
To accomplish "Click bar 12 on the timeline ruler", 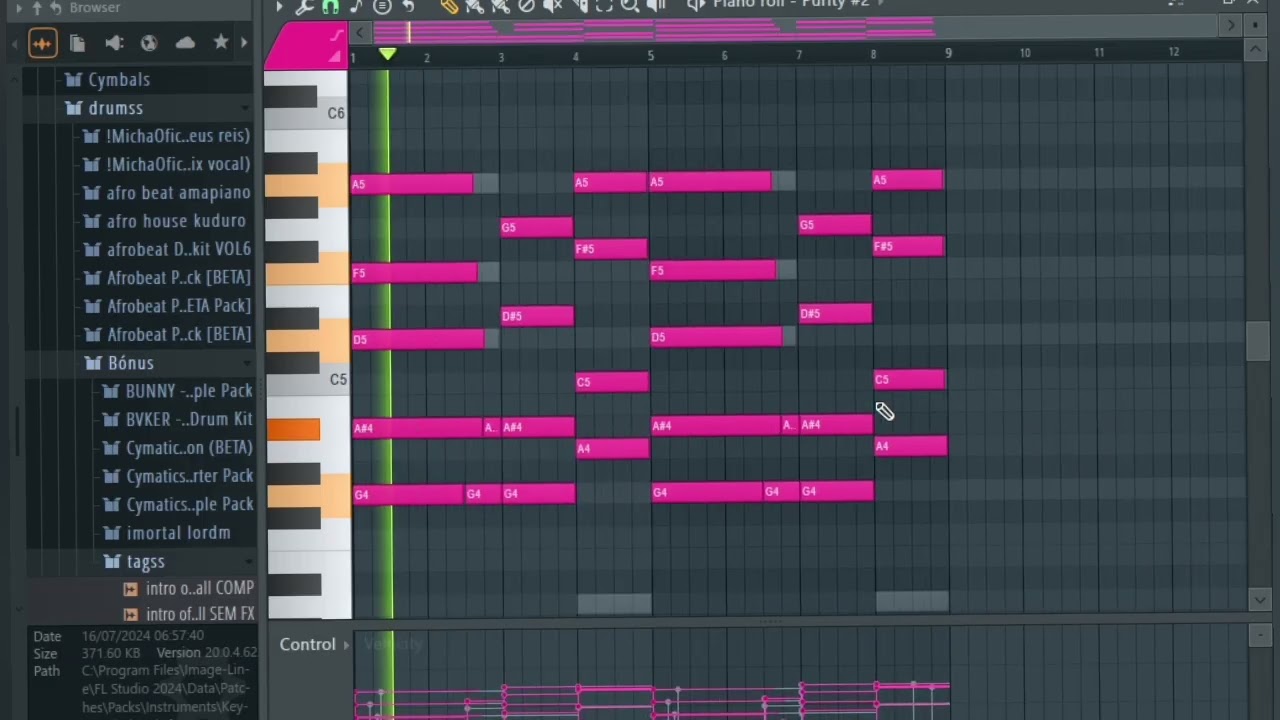I will click(1173, 53).
